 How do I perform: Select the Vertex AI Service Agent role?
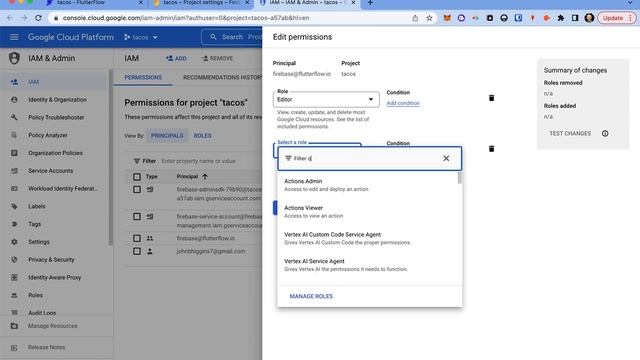(x=368, y=265)
